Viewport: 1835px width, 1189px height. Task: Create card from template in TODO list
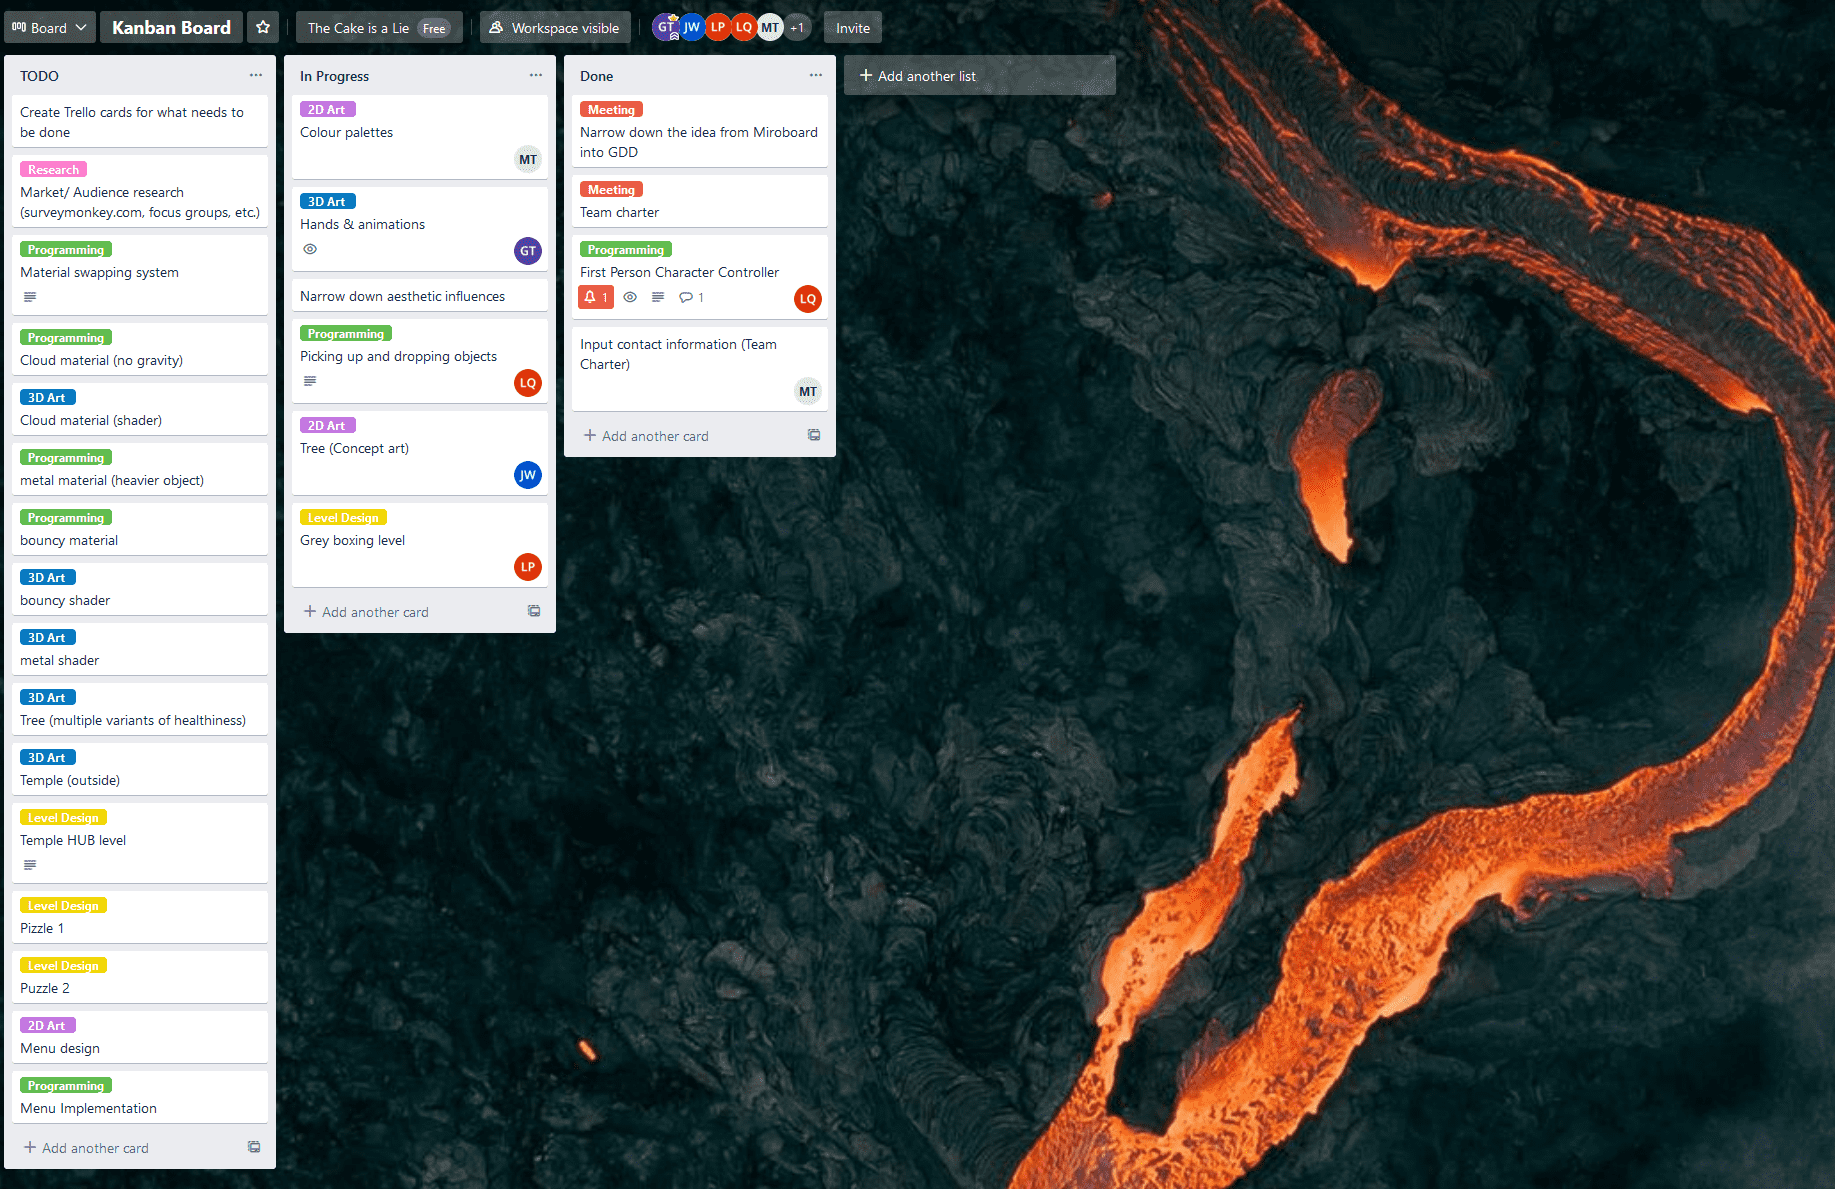[254, 1147]
